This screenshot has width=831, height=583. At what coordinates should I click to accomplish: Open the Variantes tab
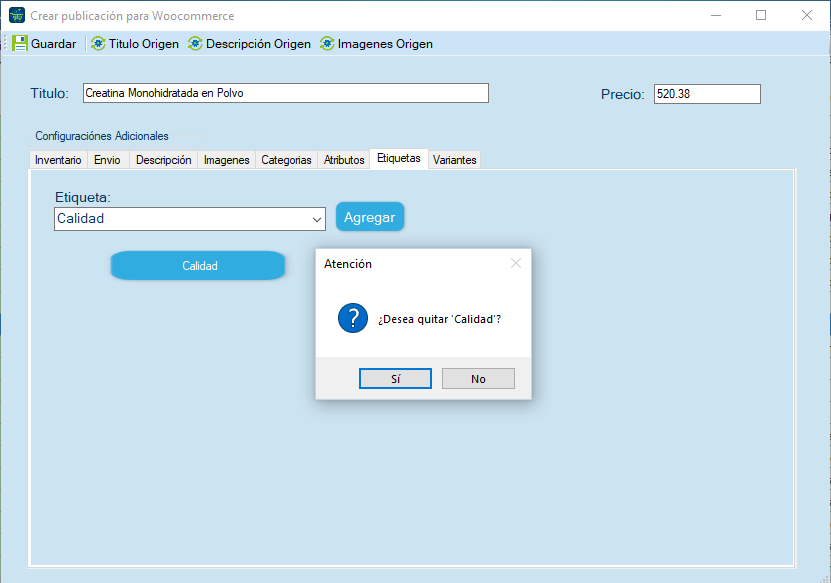point(454,160)
